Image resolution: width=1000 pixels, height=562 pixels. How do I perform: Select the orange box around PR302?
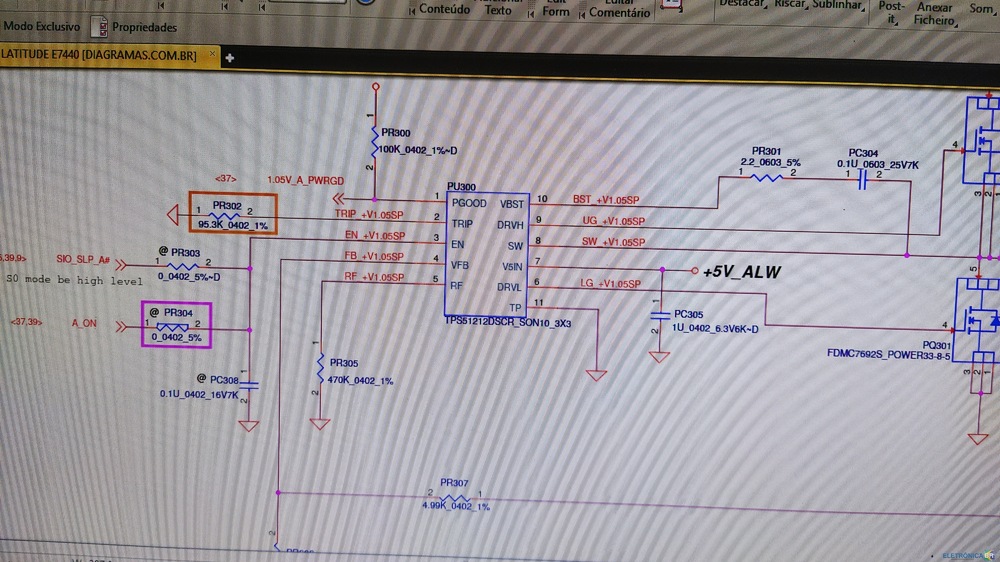click(234, 214)
